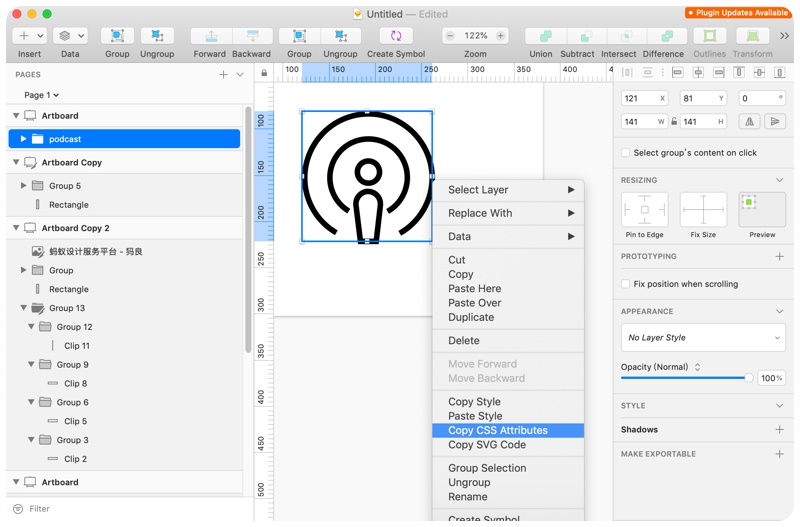Open the No Layer Style dropdown

tap(703, 338)
